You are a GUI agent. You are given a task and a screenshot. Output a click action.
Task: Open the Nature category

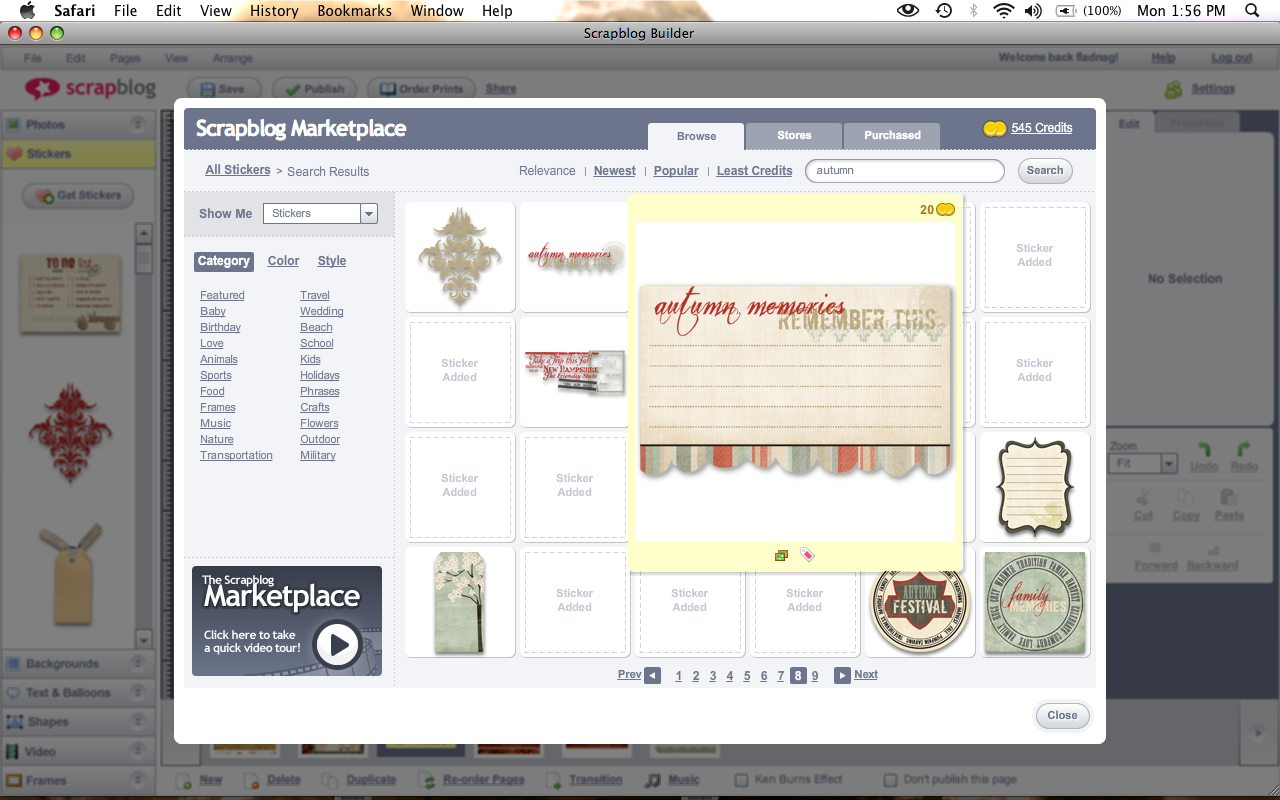point(217,439)
